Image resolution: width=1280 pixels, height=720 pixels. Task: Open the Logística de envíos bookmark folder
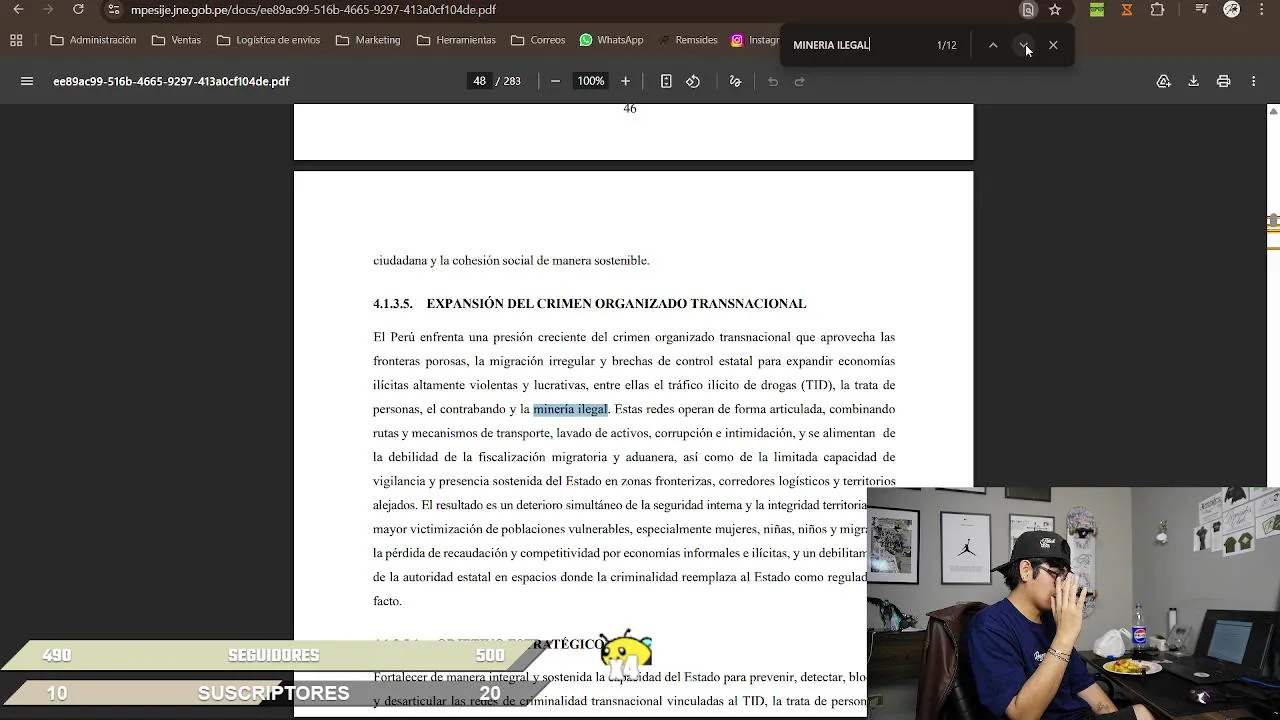[268, 41]
